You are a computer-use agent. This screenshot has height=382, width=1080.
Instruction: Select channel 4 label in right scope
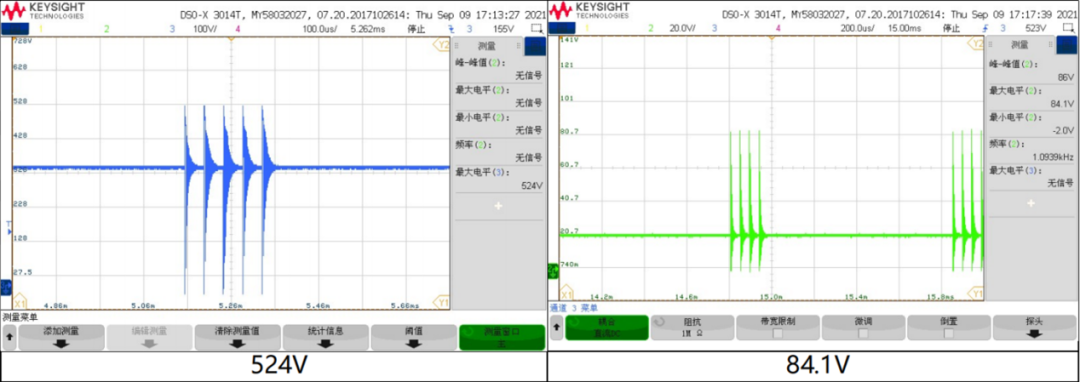778,28
